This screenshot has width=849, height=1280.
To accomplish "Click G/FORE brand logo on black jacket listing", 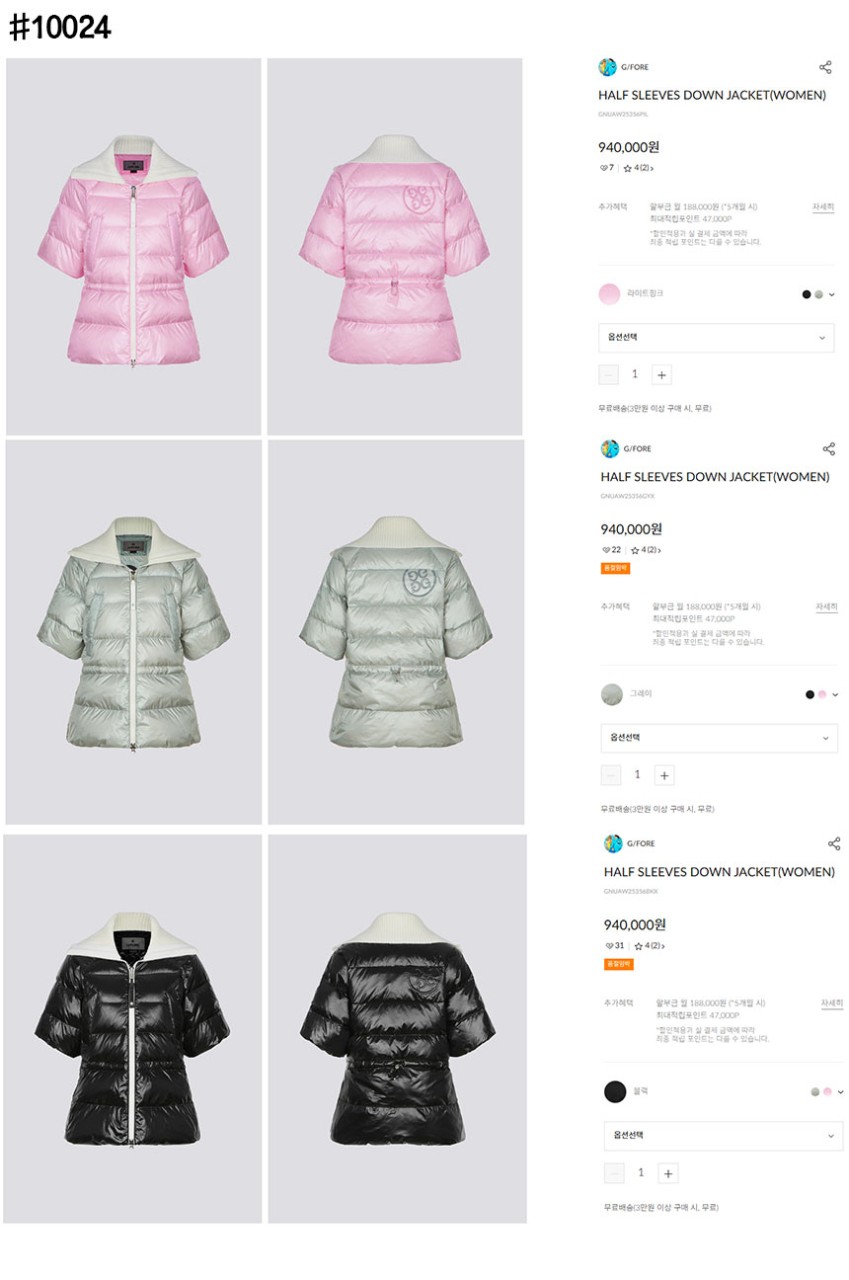I will [x=613, y=844].
